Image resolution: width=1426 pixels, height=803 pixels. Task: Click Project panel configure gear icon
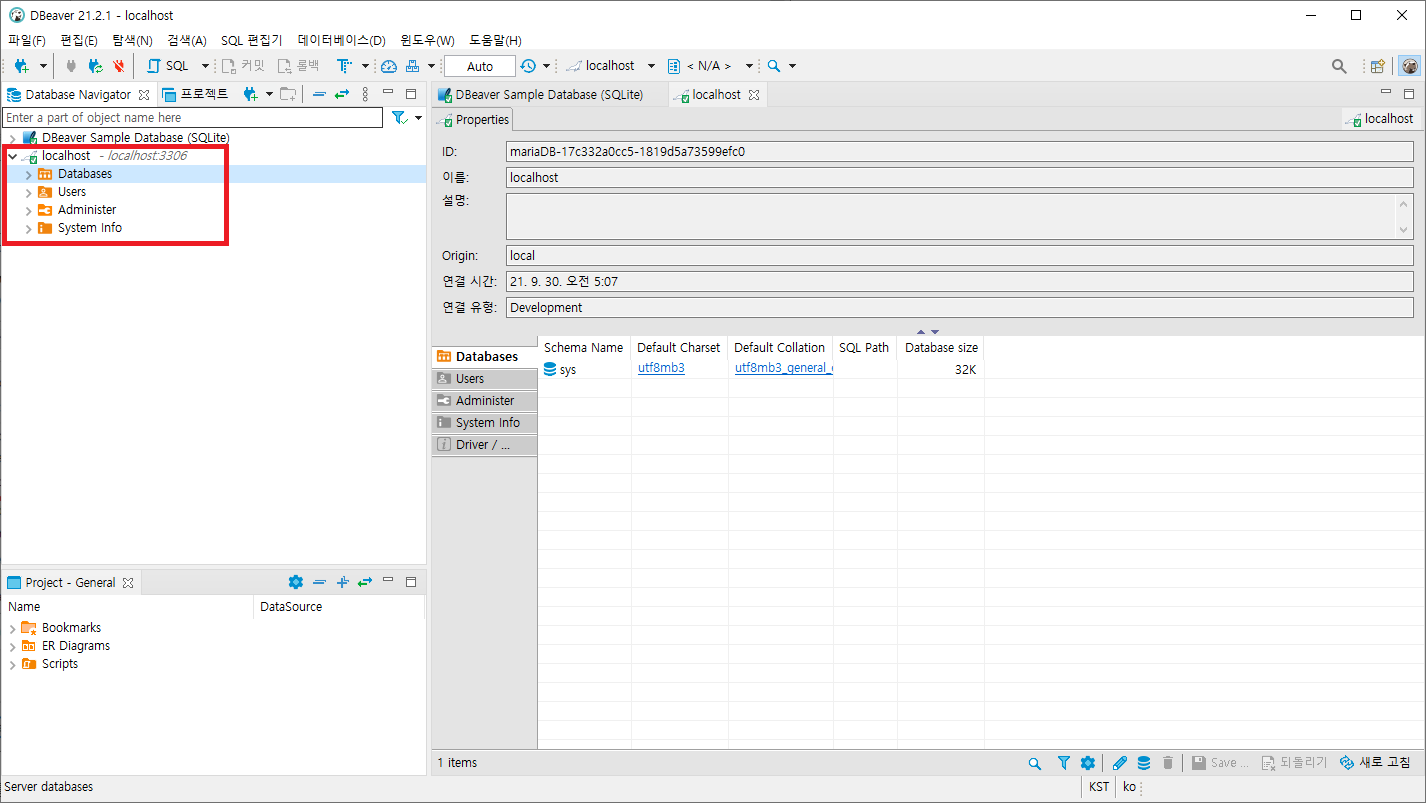click(x=295, y=582)
